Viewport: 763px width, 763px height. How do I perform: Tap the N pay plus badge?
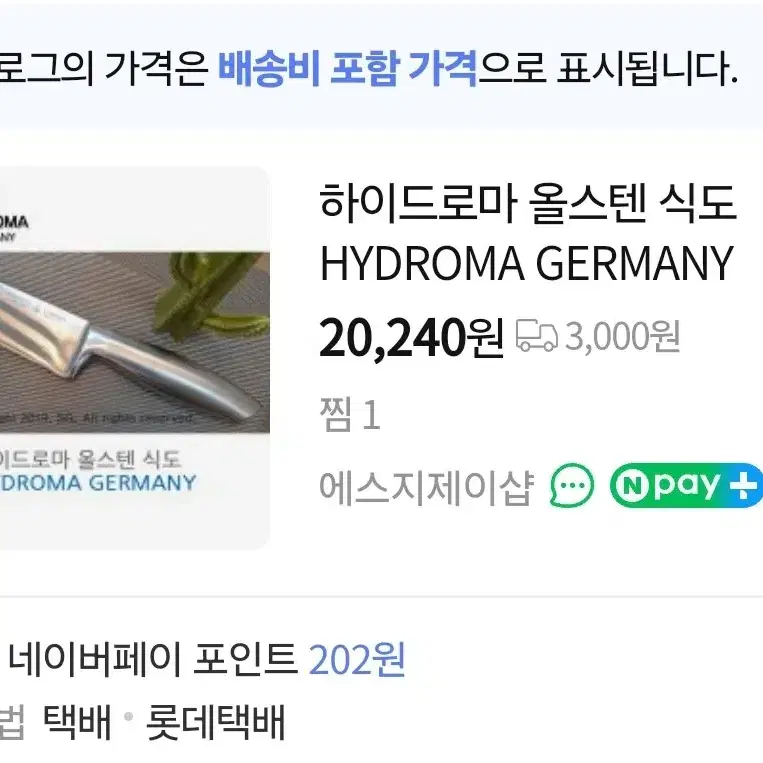tap(686, 485)
